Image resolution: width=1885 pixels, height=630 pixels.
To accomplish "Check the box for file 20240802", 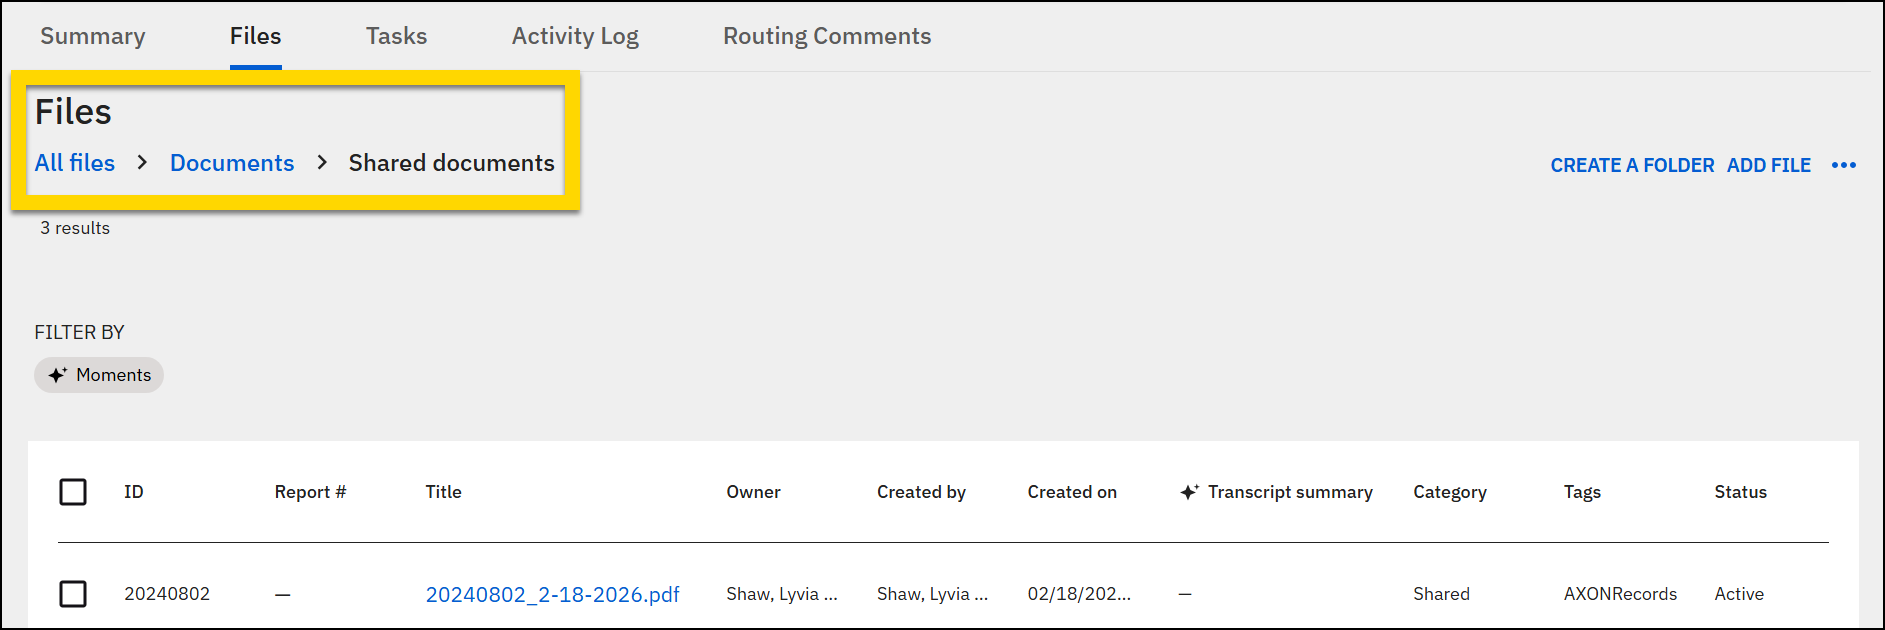I will pos(73,593).
